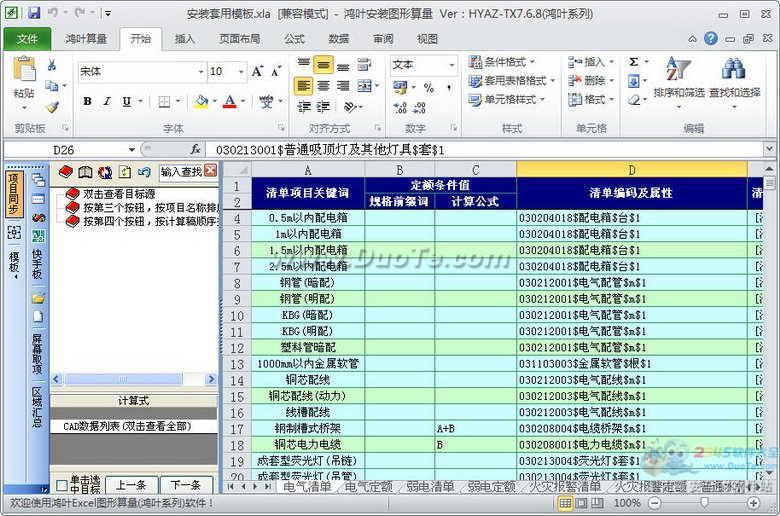This screenshot has height=516, width=780.
Task: Click the 下一条 button
Action: pyautogui.click(x=186, y=485)
